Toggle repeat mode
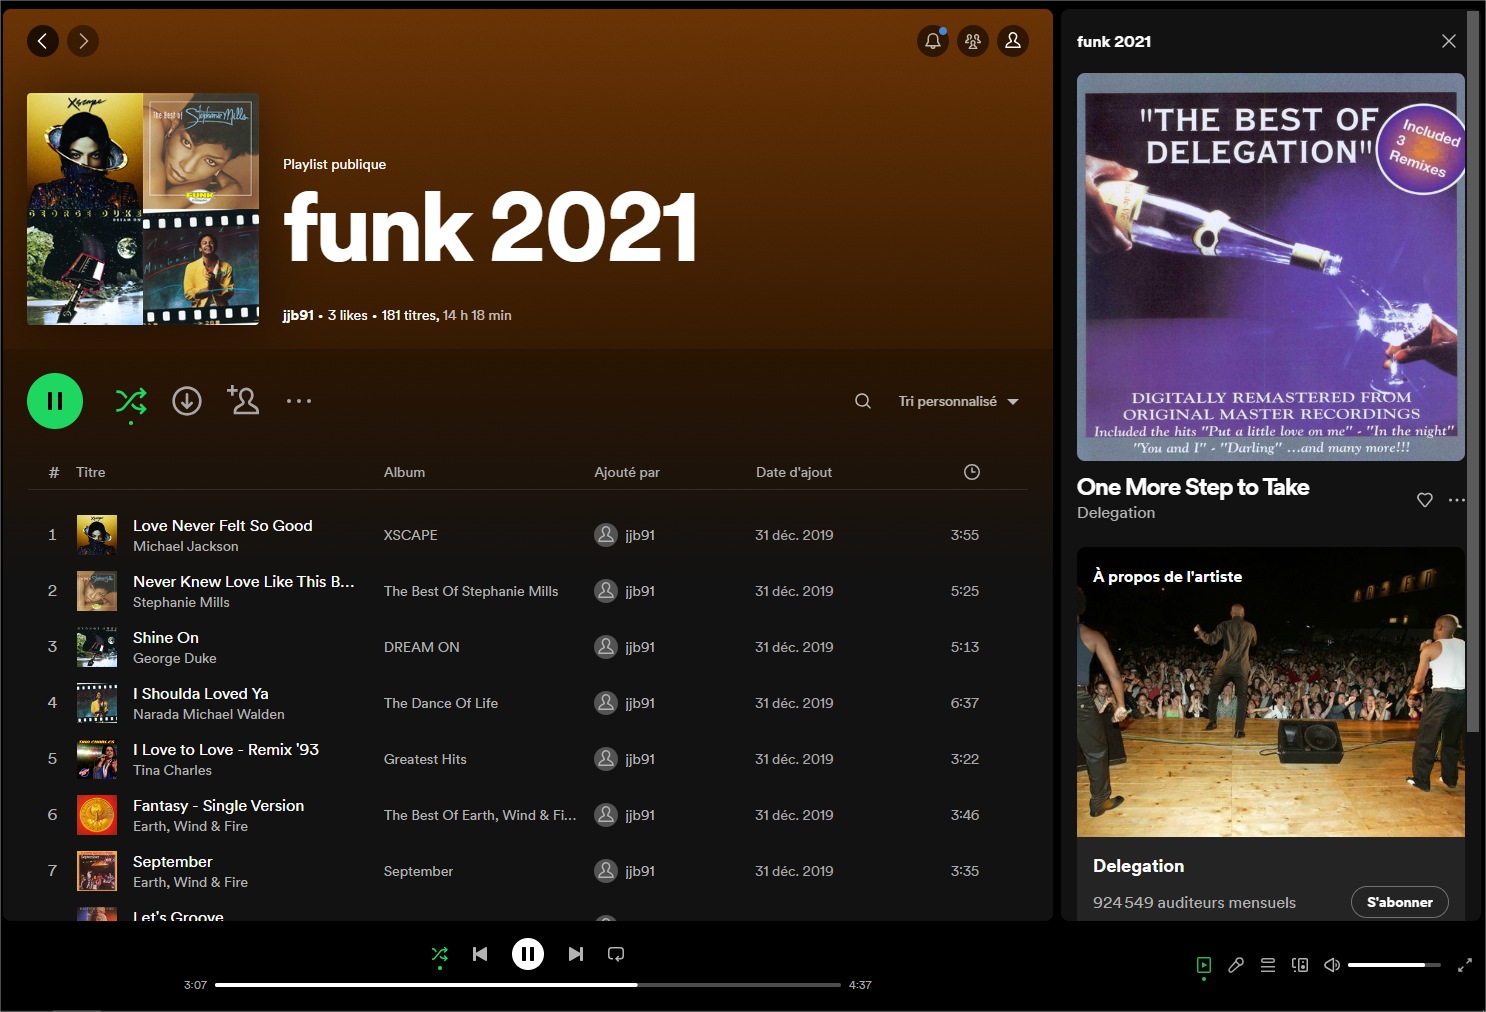 (616, 954)
